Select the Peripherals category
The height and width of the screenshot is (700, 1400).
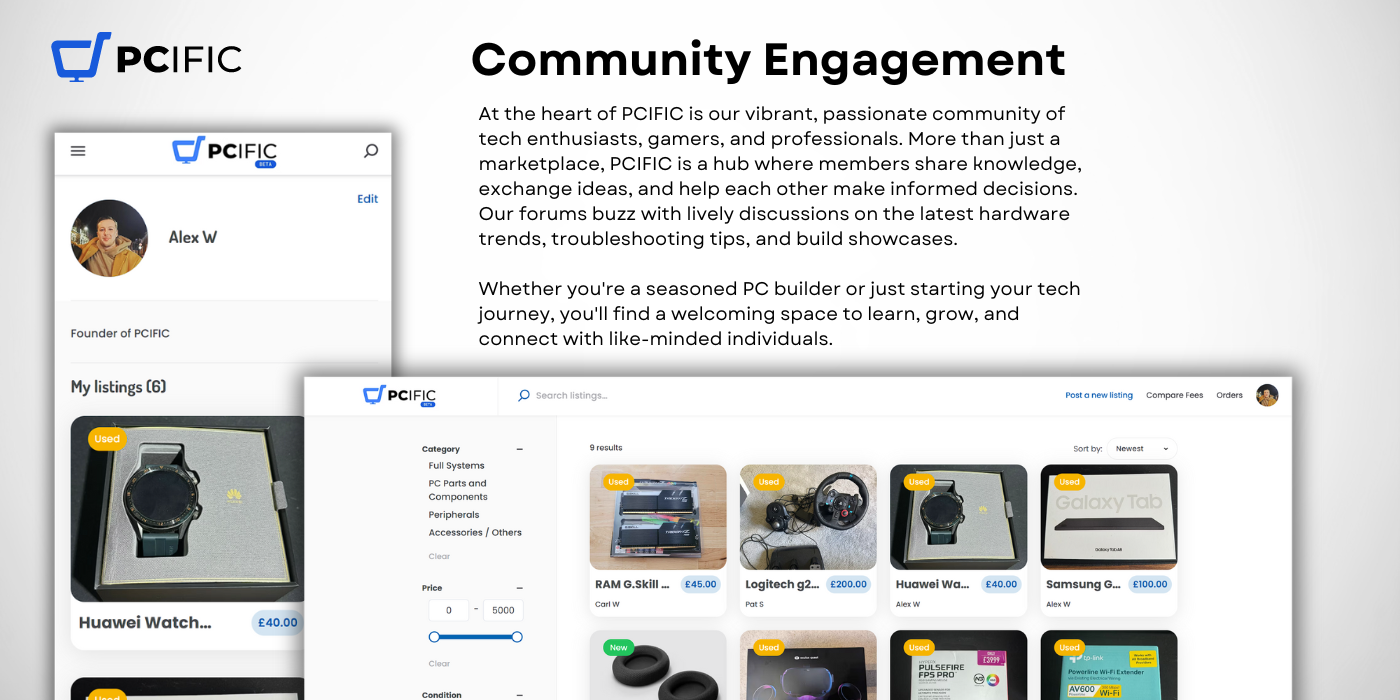[x=454, y=515]
